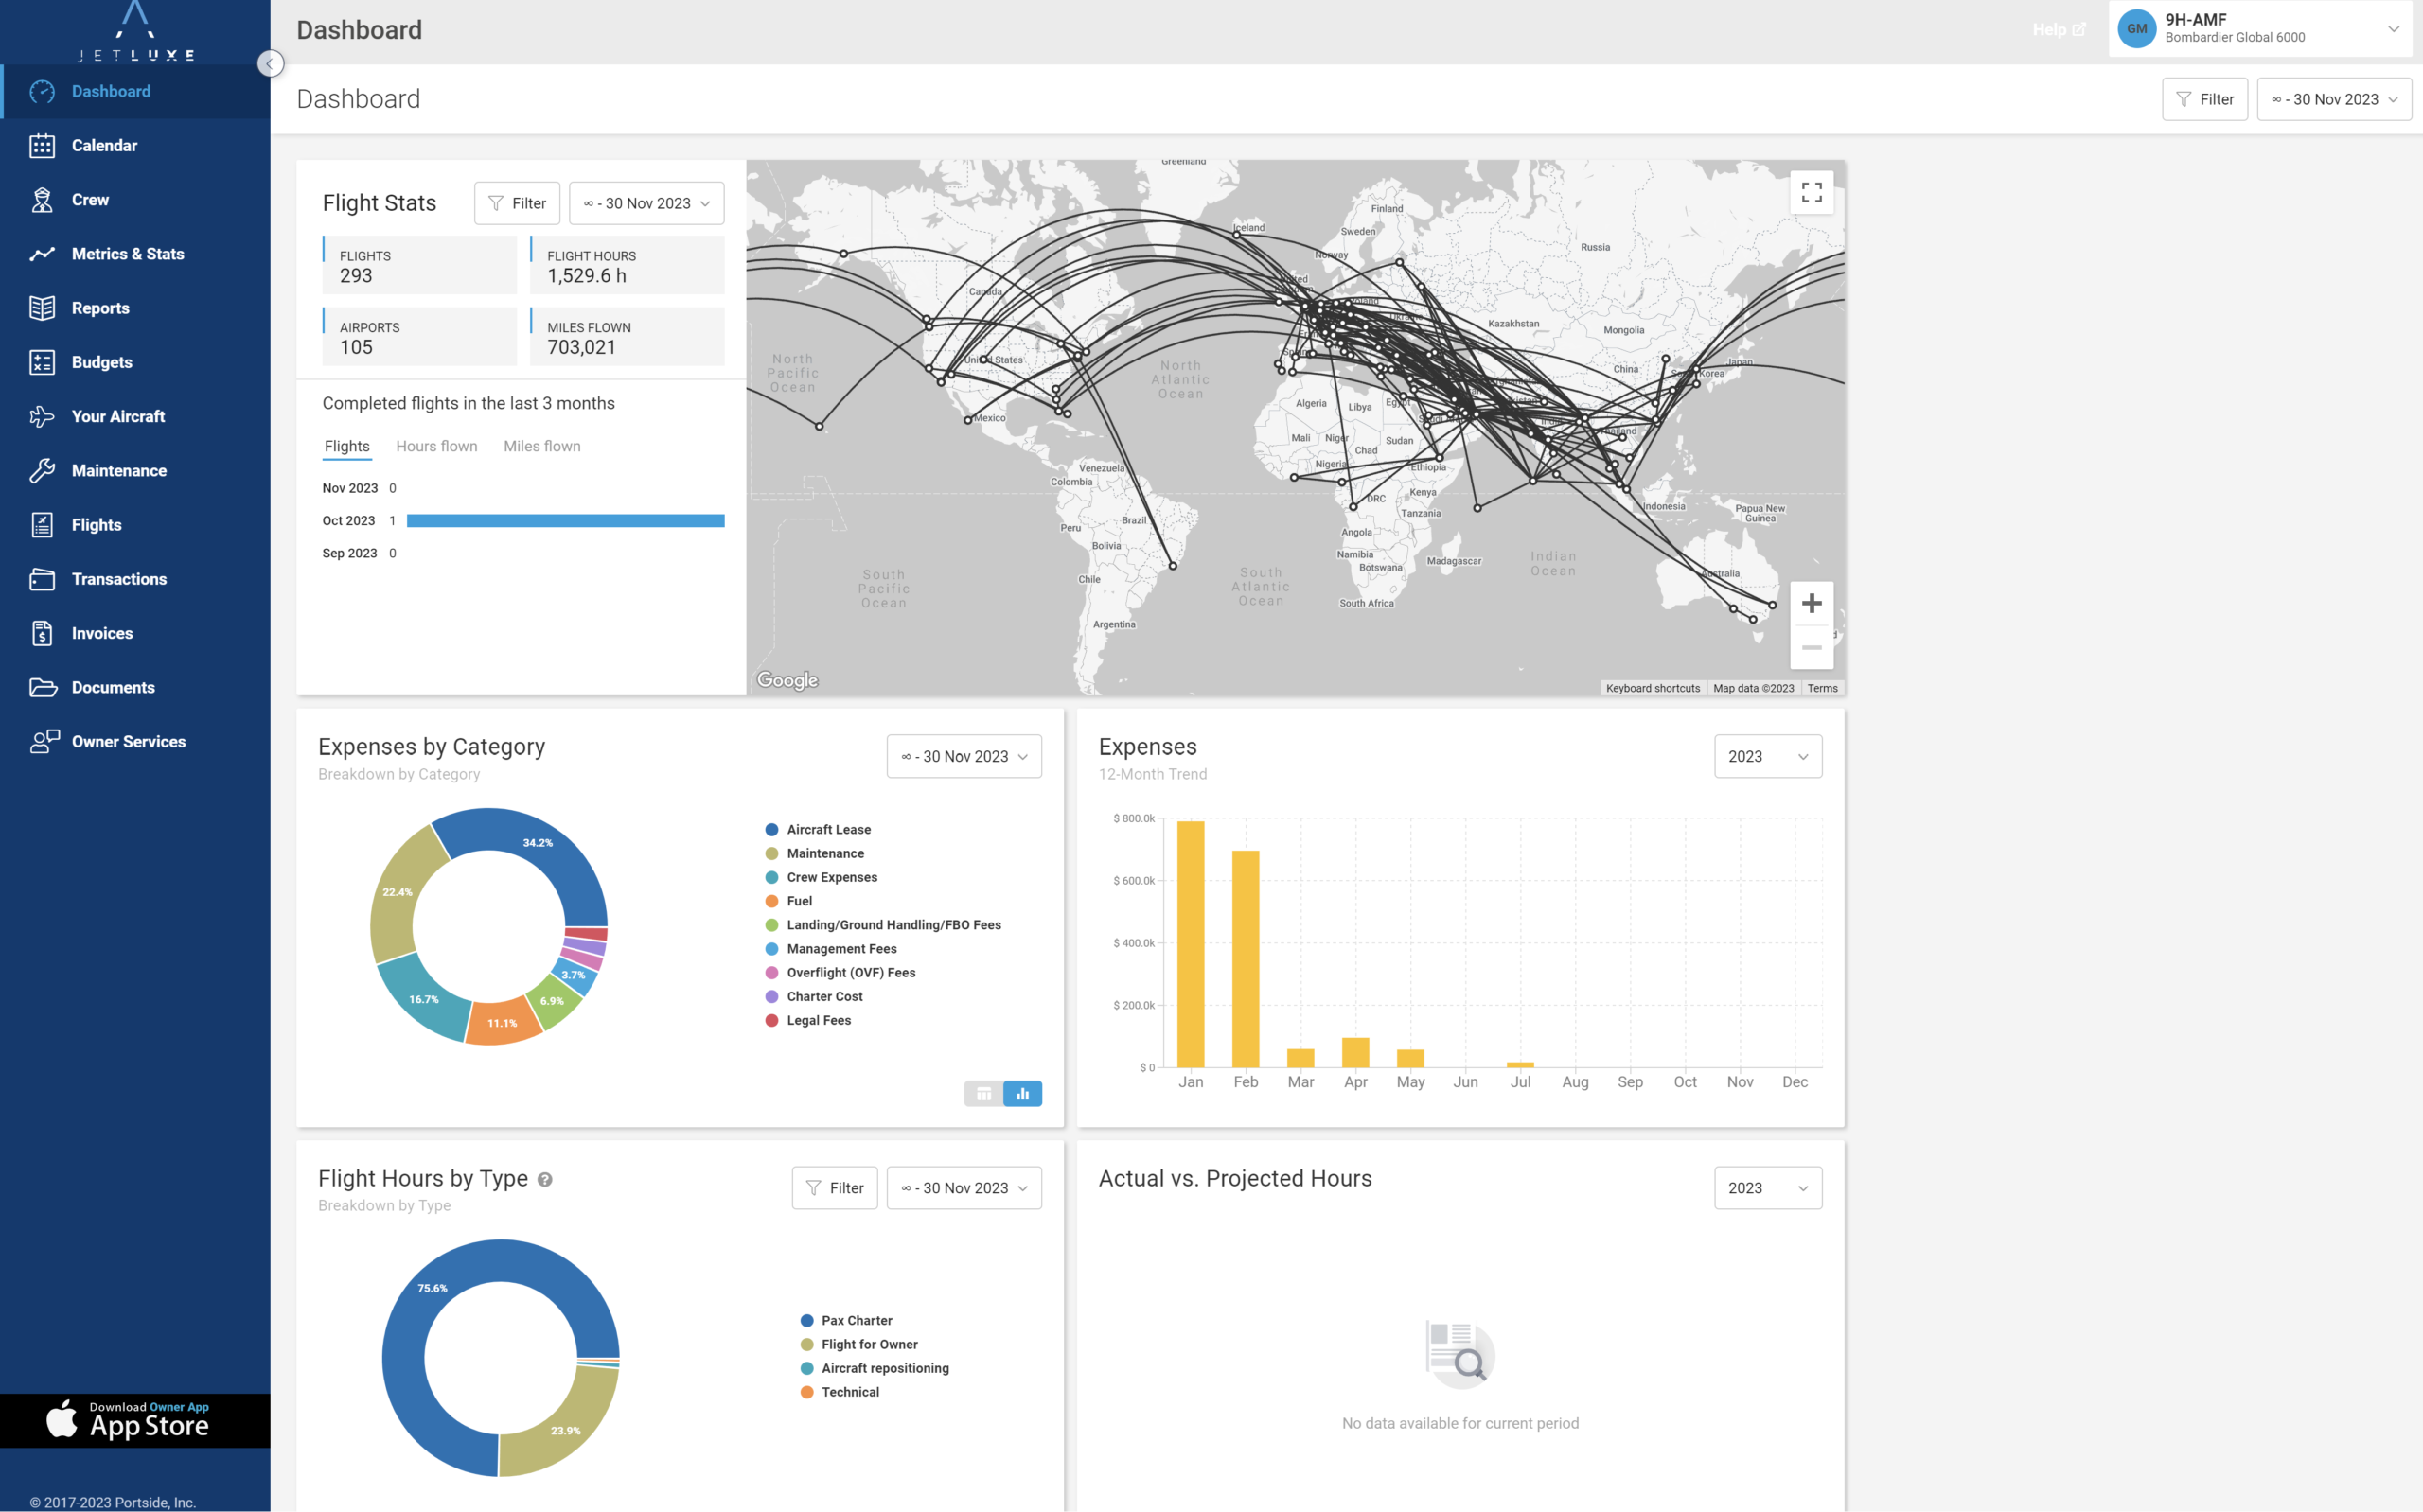Open the Help link in header
Screen dimensions: 2423x1512
tap(2058, 30)
